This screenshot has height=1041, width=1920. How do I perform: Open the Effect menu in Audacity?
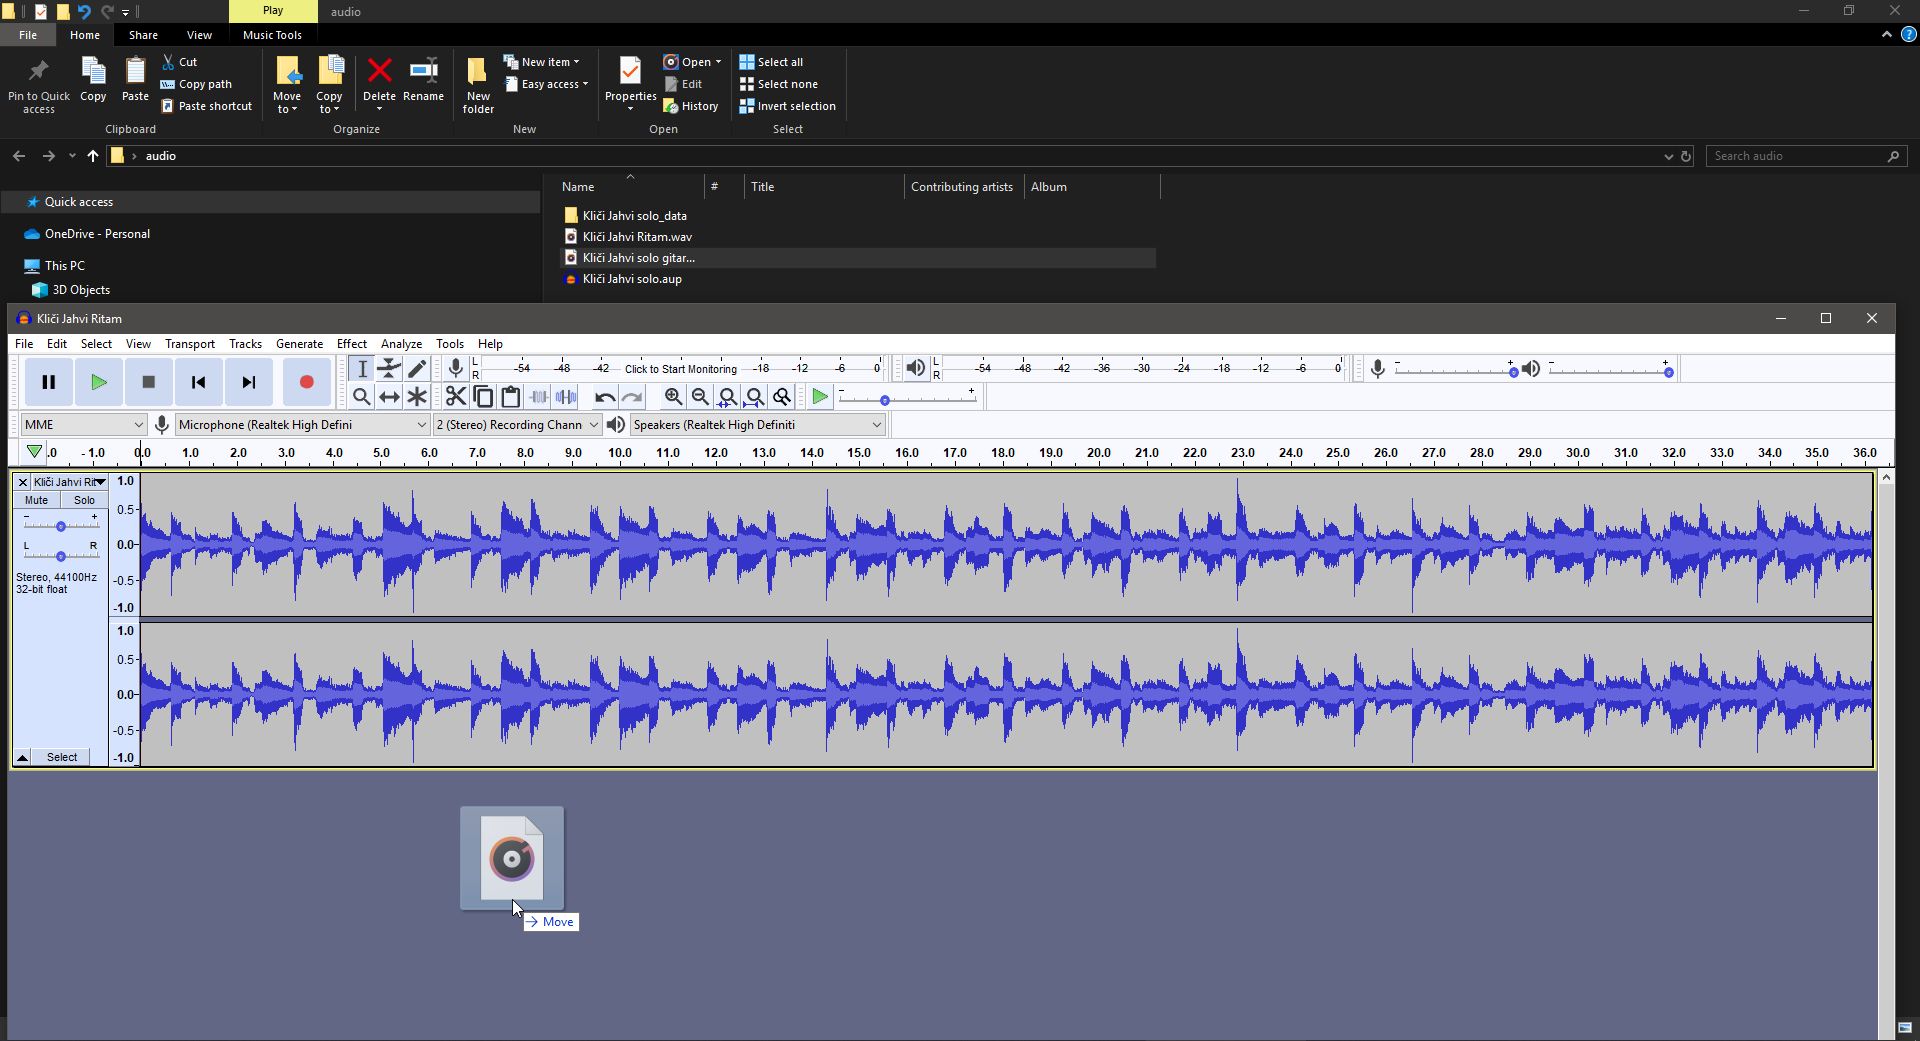click(351, 344)
